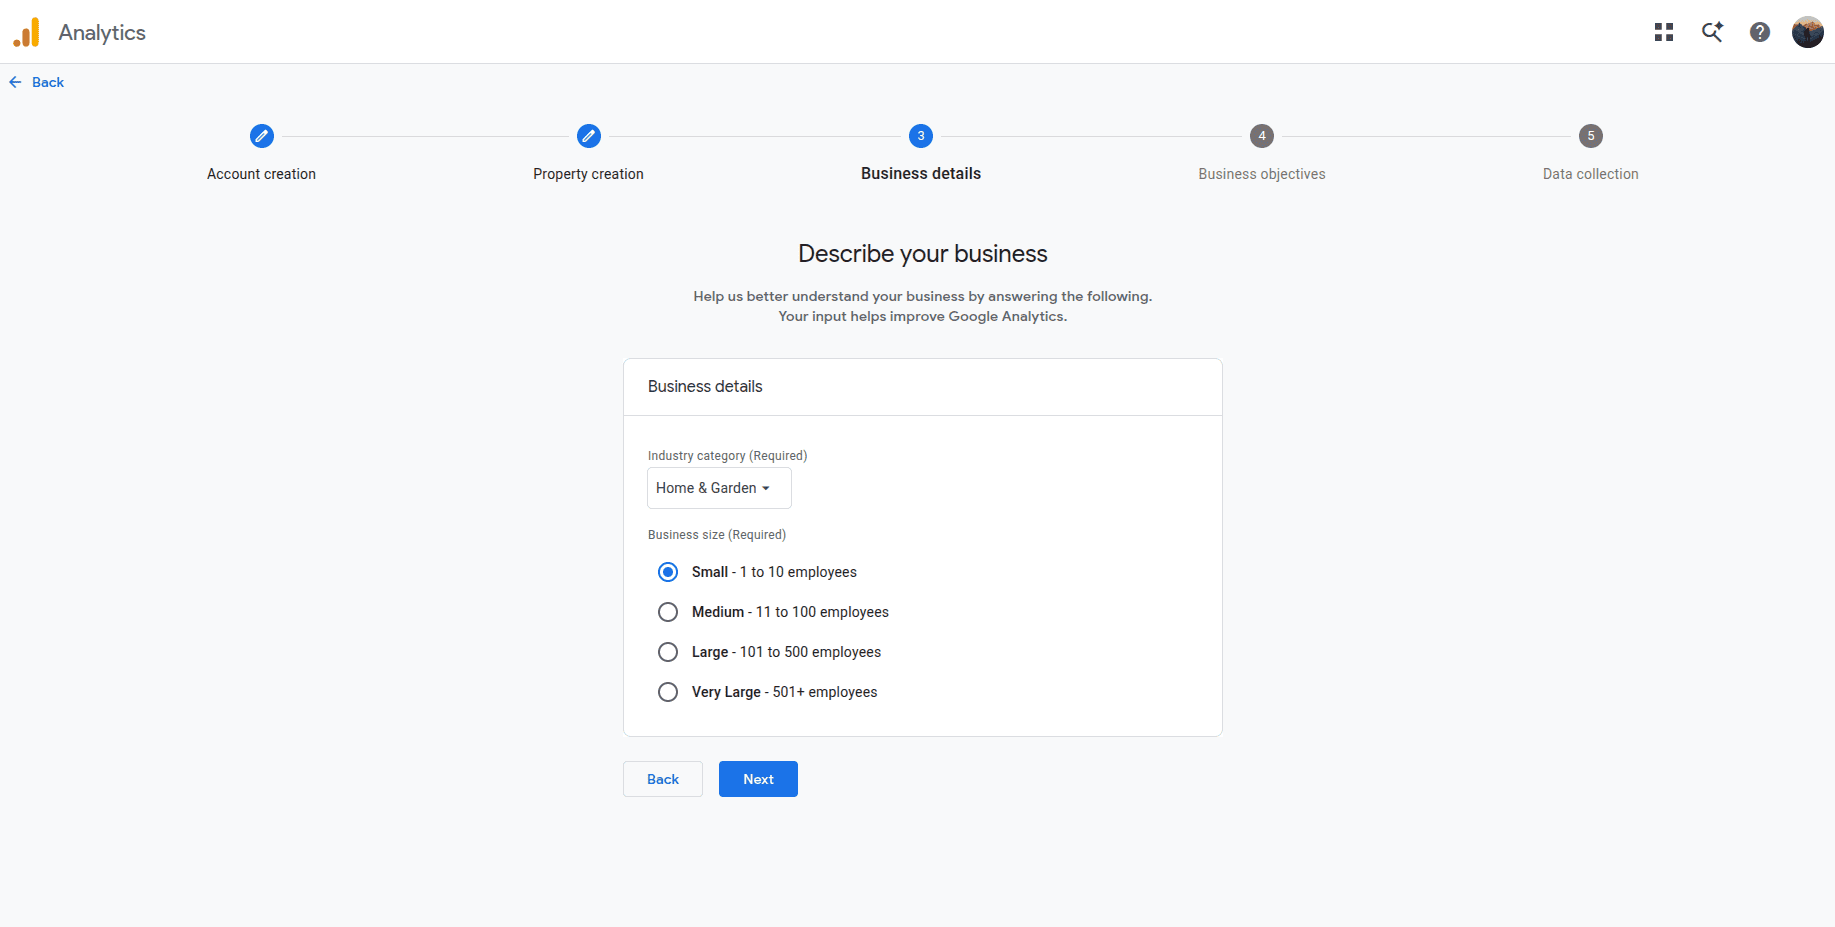This screenshot has height=927, width=1835.
Task: Click the Account creation step label
Action: tap(261, 174)
